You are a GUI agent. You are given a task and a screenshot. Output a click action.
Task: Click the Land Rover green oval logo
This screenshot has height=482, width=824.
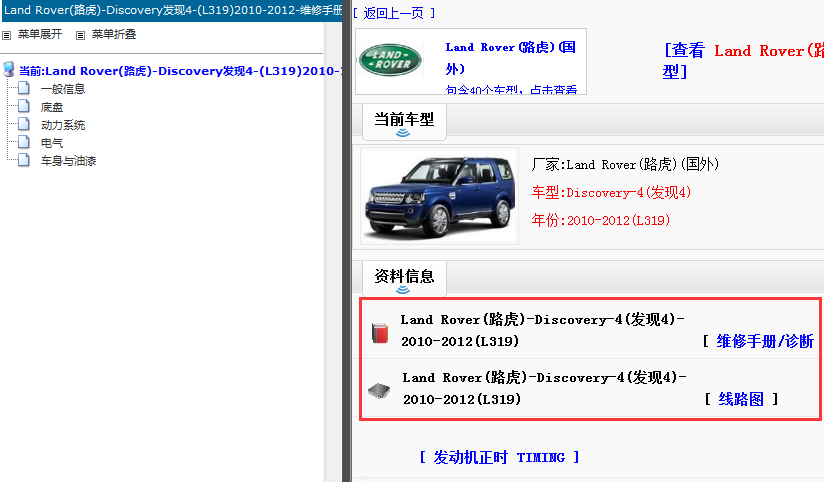[390, 60]
